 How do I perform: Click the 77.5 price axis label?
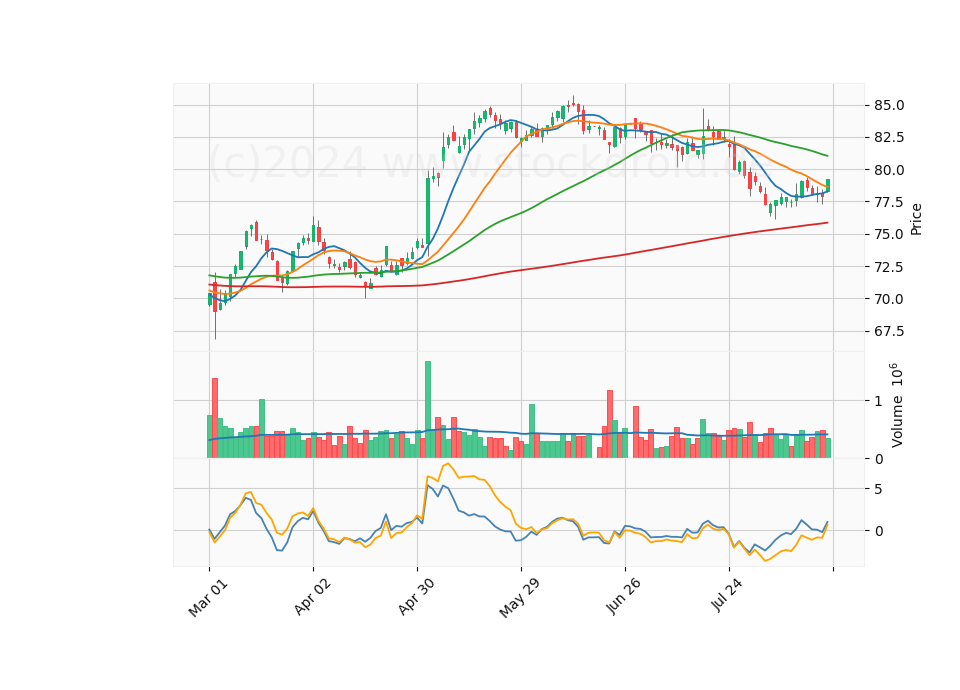[889, 202]
